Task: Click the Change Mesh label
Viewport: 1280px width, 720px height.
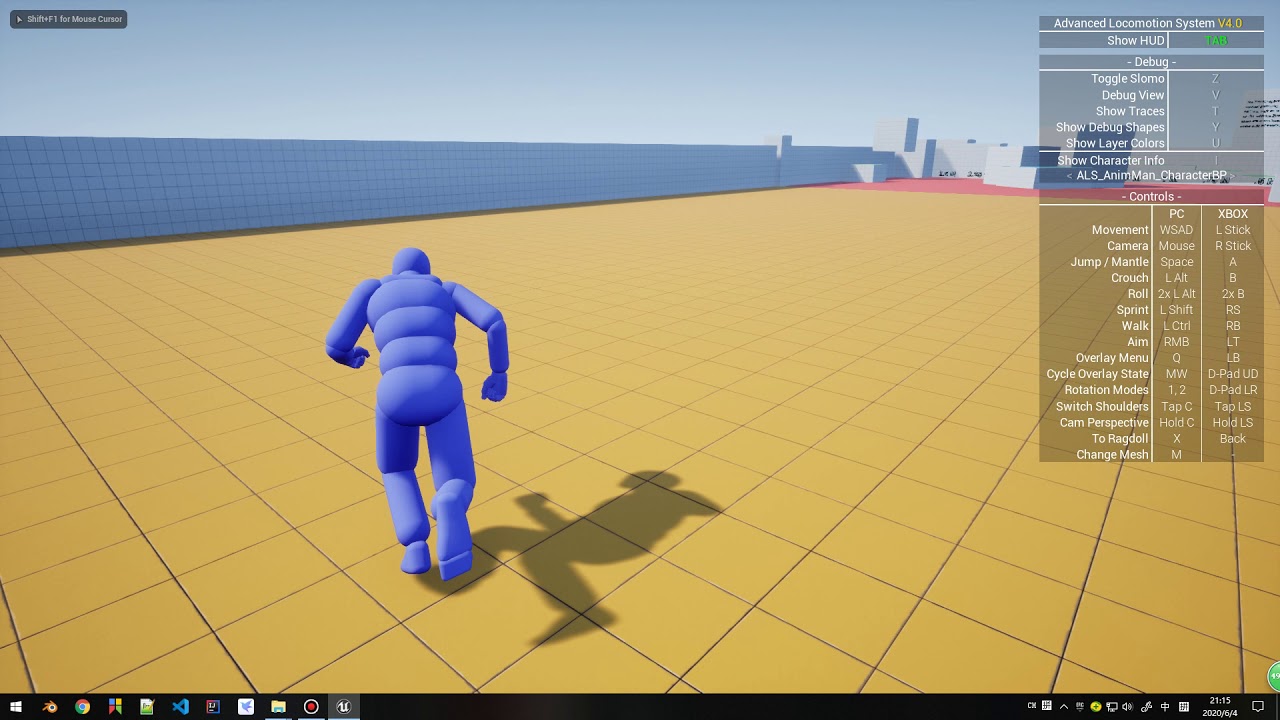Action: (x=1112, y=455)
